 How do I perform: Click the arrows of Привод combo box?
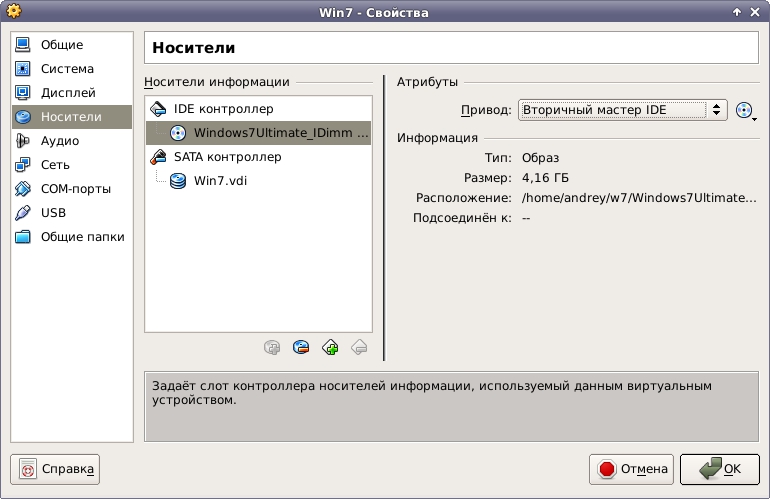tap(716, 110)
